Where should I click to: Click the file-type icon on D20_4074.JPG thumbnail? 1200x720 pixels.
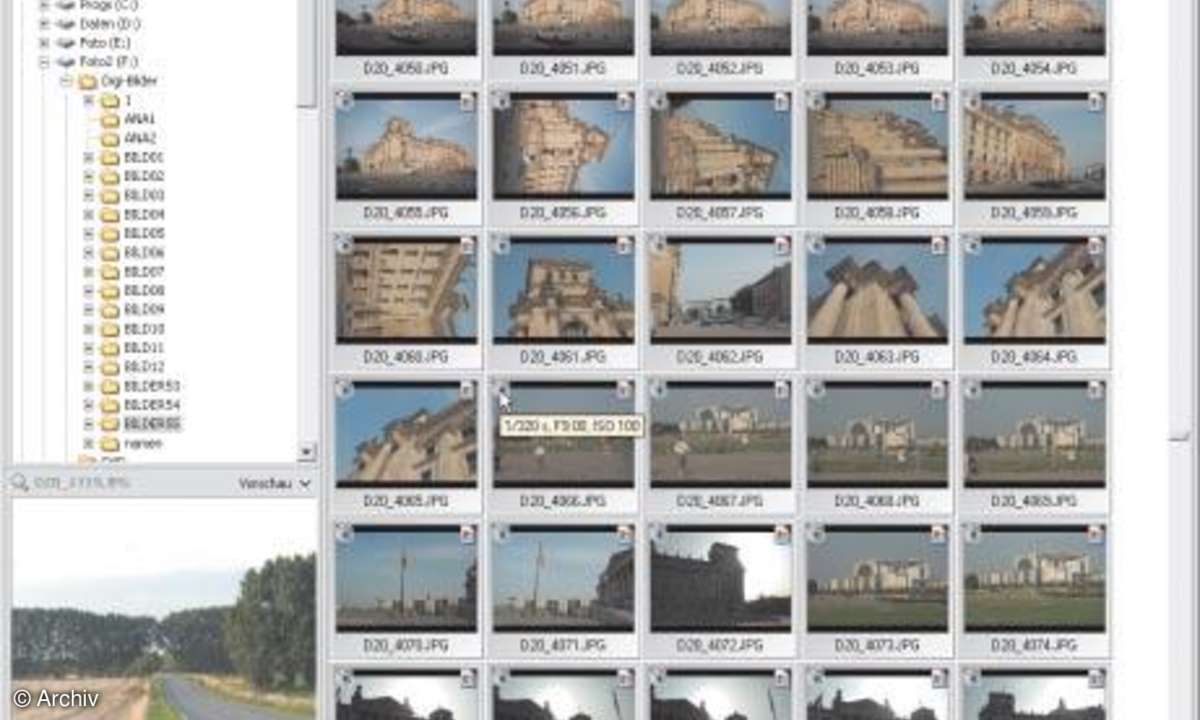(x=1096, y=534)
